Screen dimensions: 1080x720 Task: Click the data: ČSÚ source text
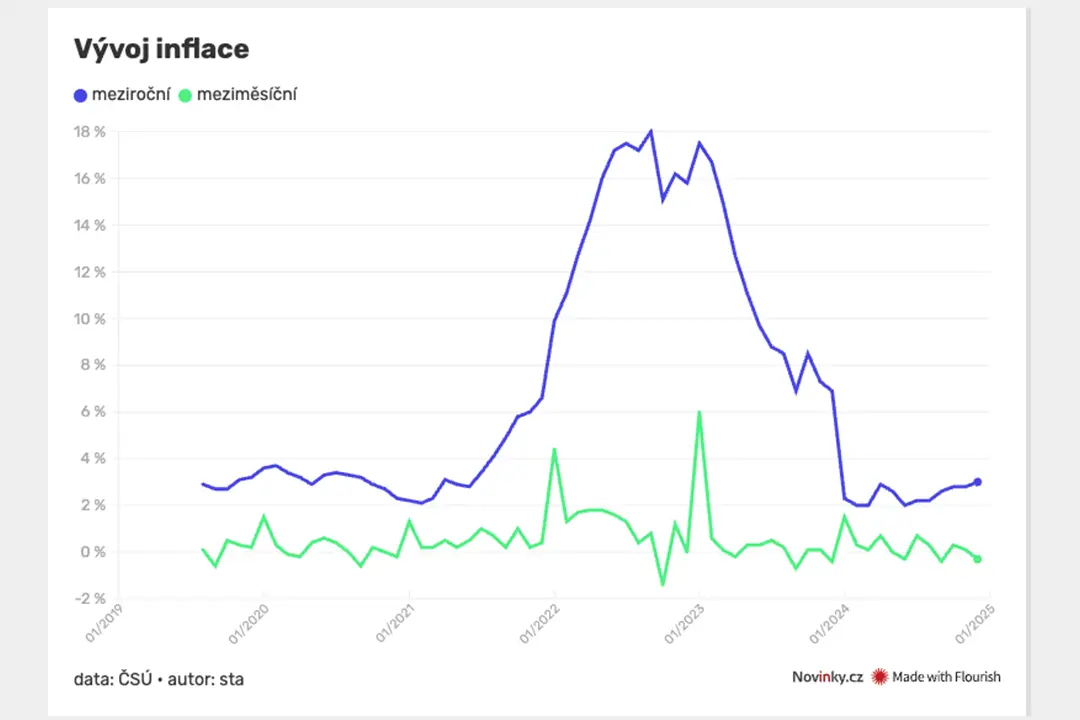click(113, 679)
